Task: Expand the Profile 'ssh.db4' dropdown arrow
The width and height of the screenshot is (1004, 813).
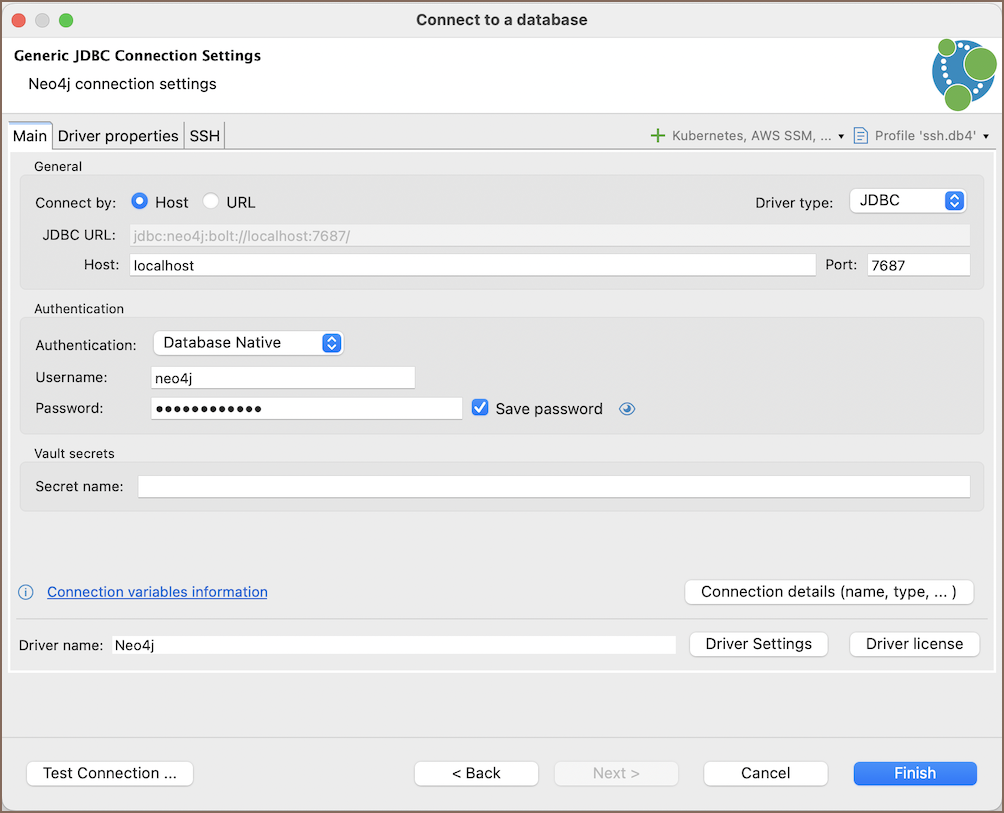Action: (986, 136)
